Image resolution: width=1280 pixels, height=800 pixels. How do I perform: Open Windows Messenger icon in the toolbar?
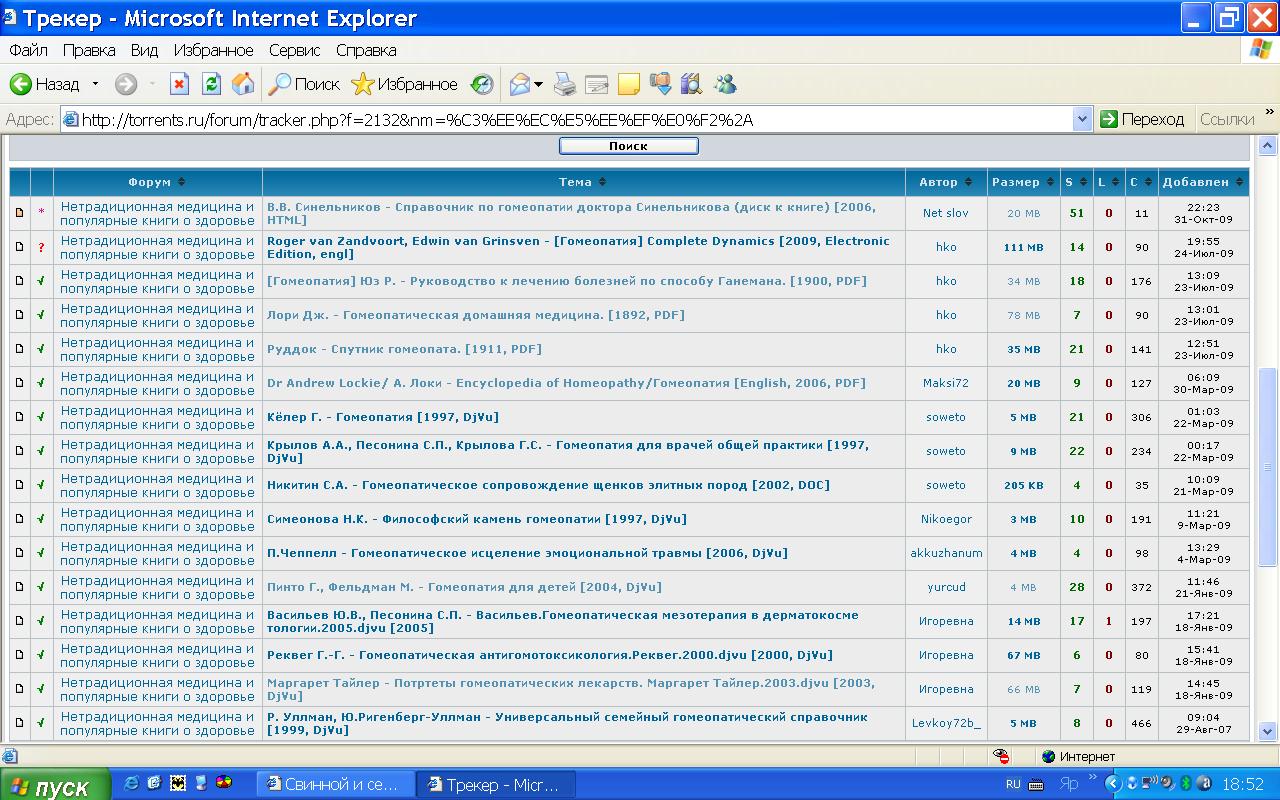pyautogui.click(x=725, y=84)
